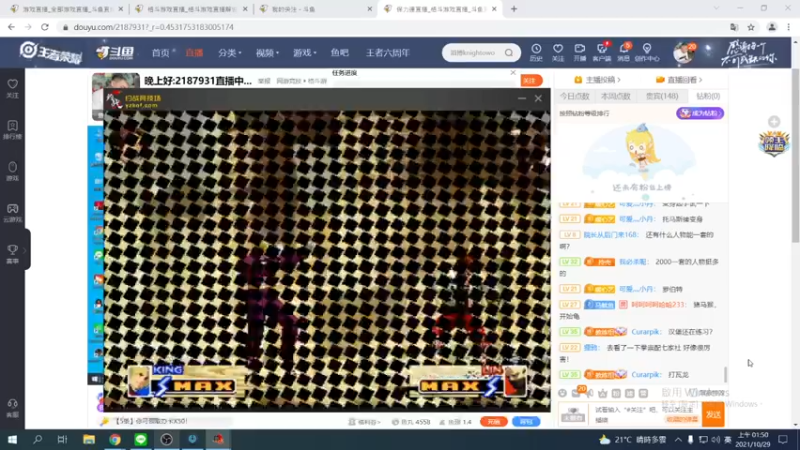
Task: Bookmark this page with the star icon
Action: [x=751, y=27]
